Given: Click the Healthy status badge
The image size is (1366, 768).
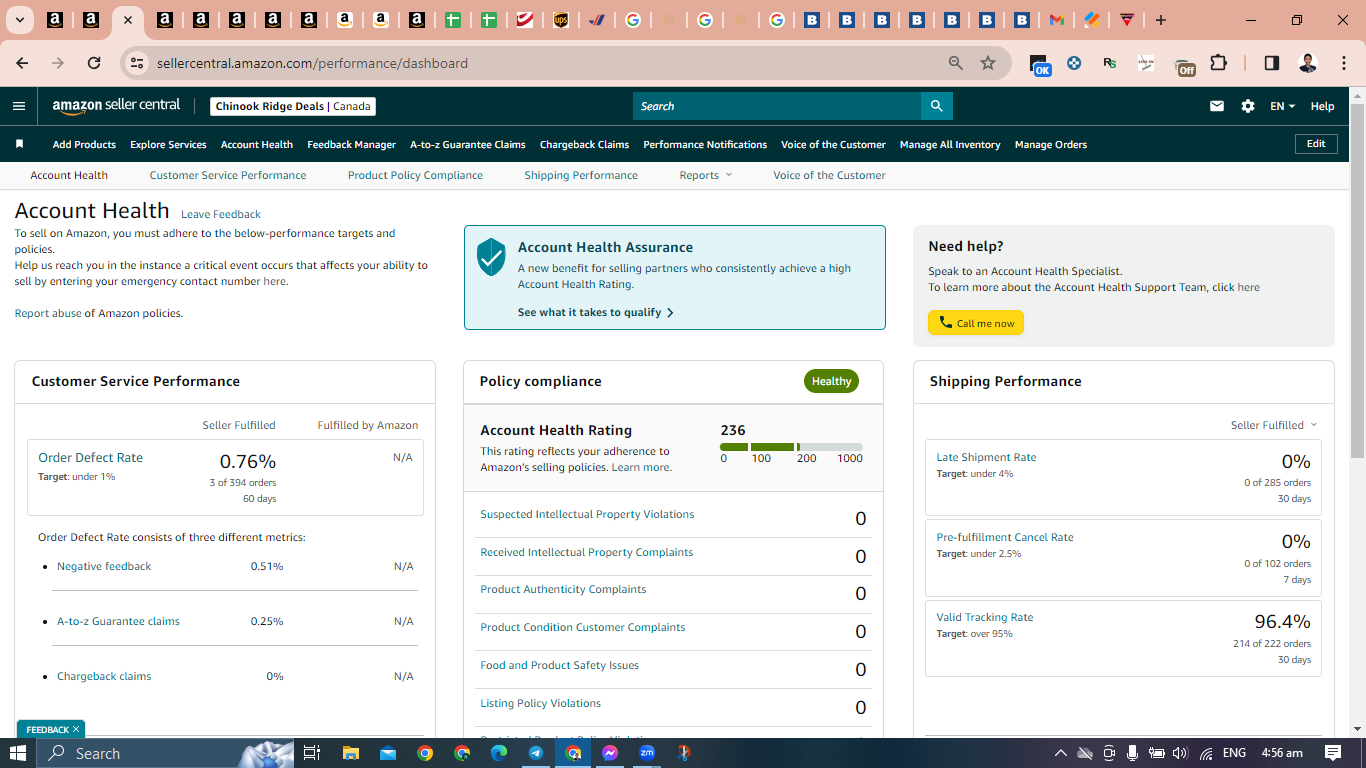Looking at the screenshot, I should point(831,381).
